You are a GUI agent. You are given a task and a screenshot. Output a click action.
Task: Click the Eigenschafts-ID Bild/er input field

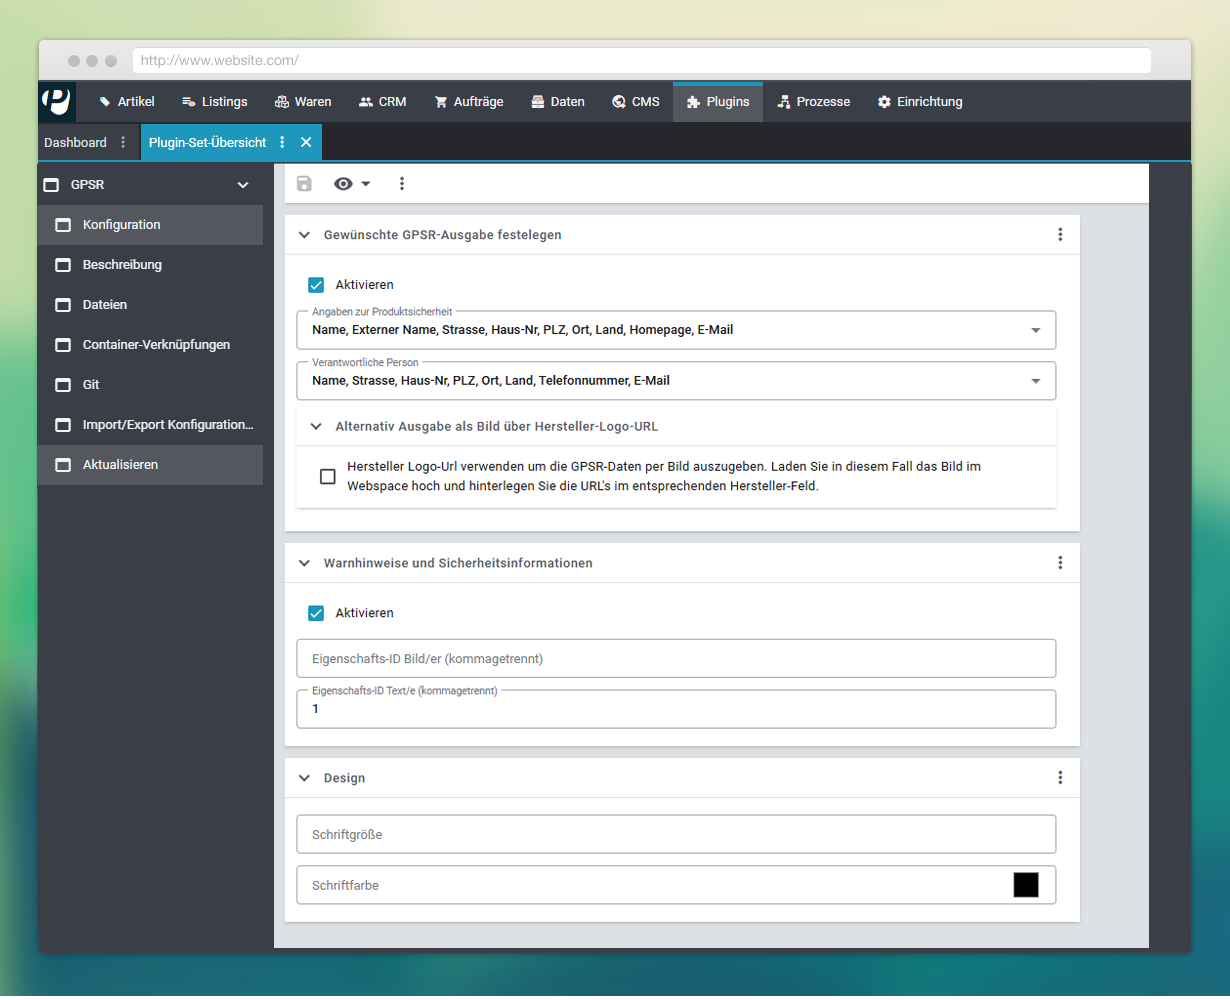[676, 659]
